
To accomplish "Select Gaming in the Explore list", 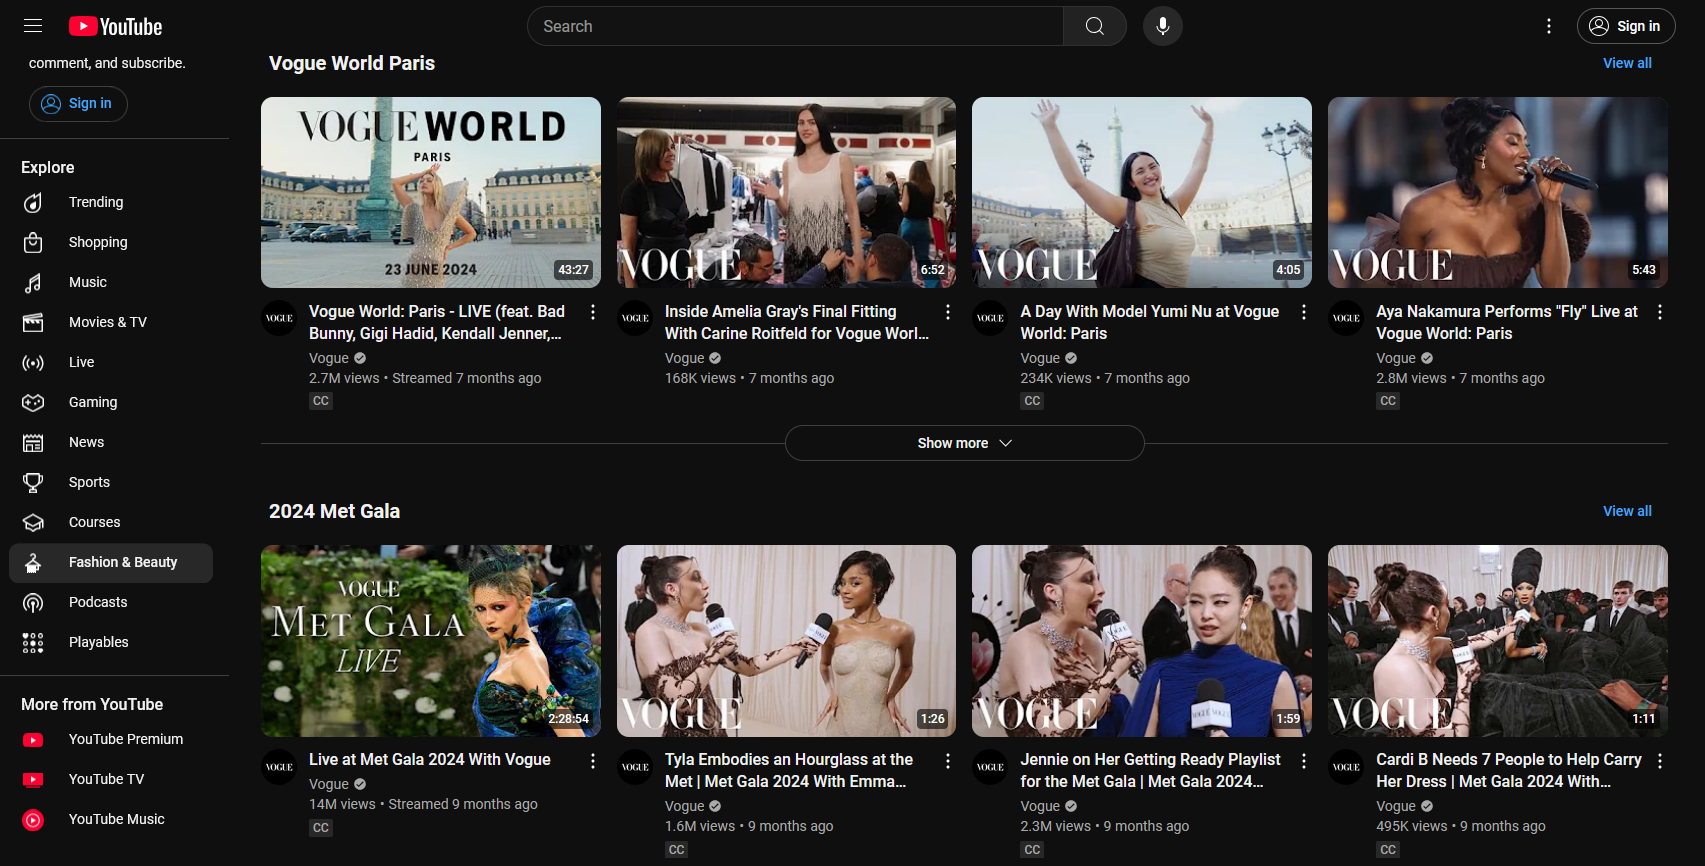I will (111, 402).
